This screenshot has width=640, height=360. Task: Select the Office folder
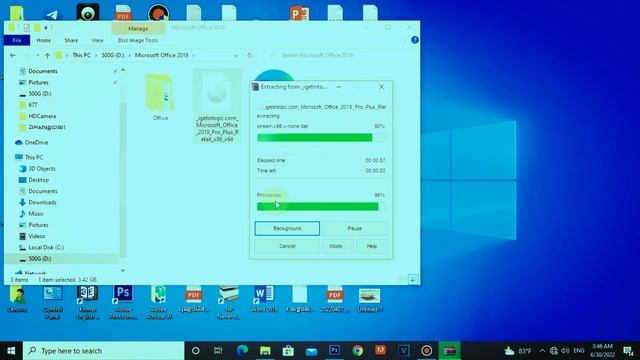(160, 97)
